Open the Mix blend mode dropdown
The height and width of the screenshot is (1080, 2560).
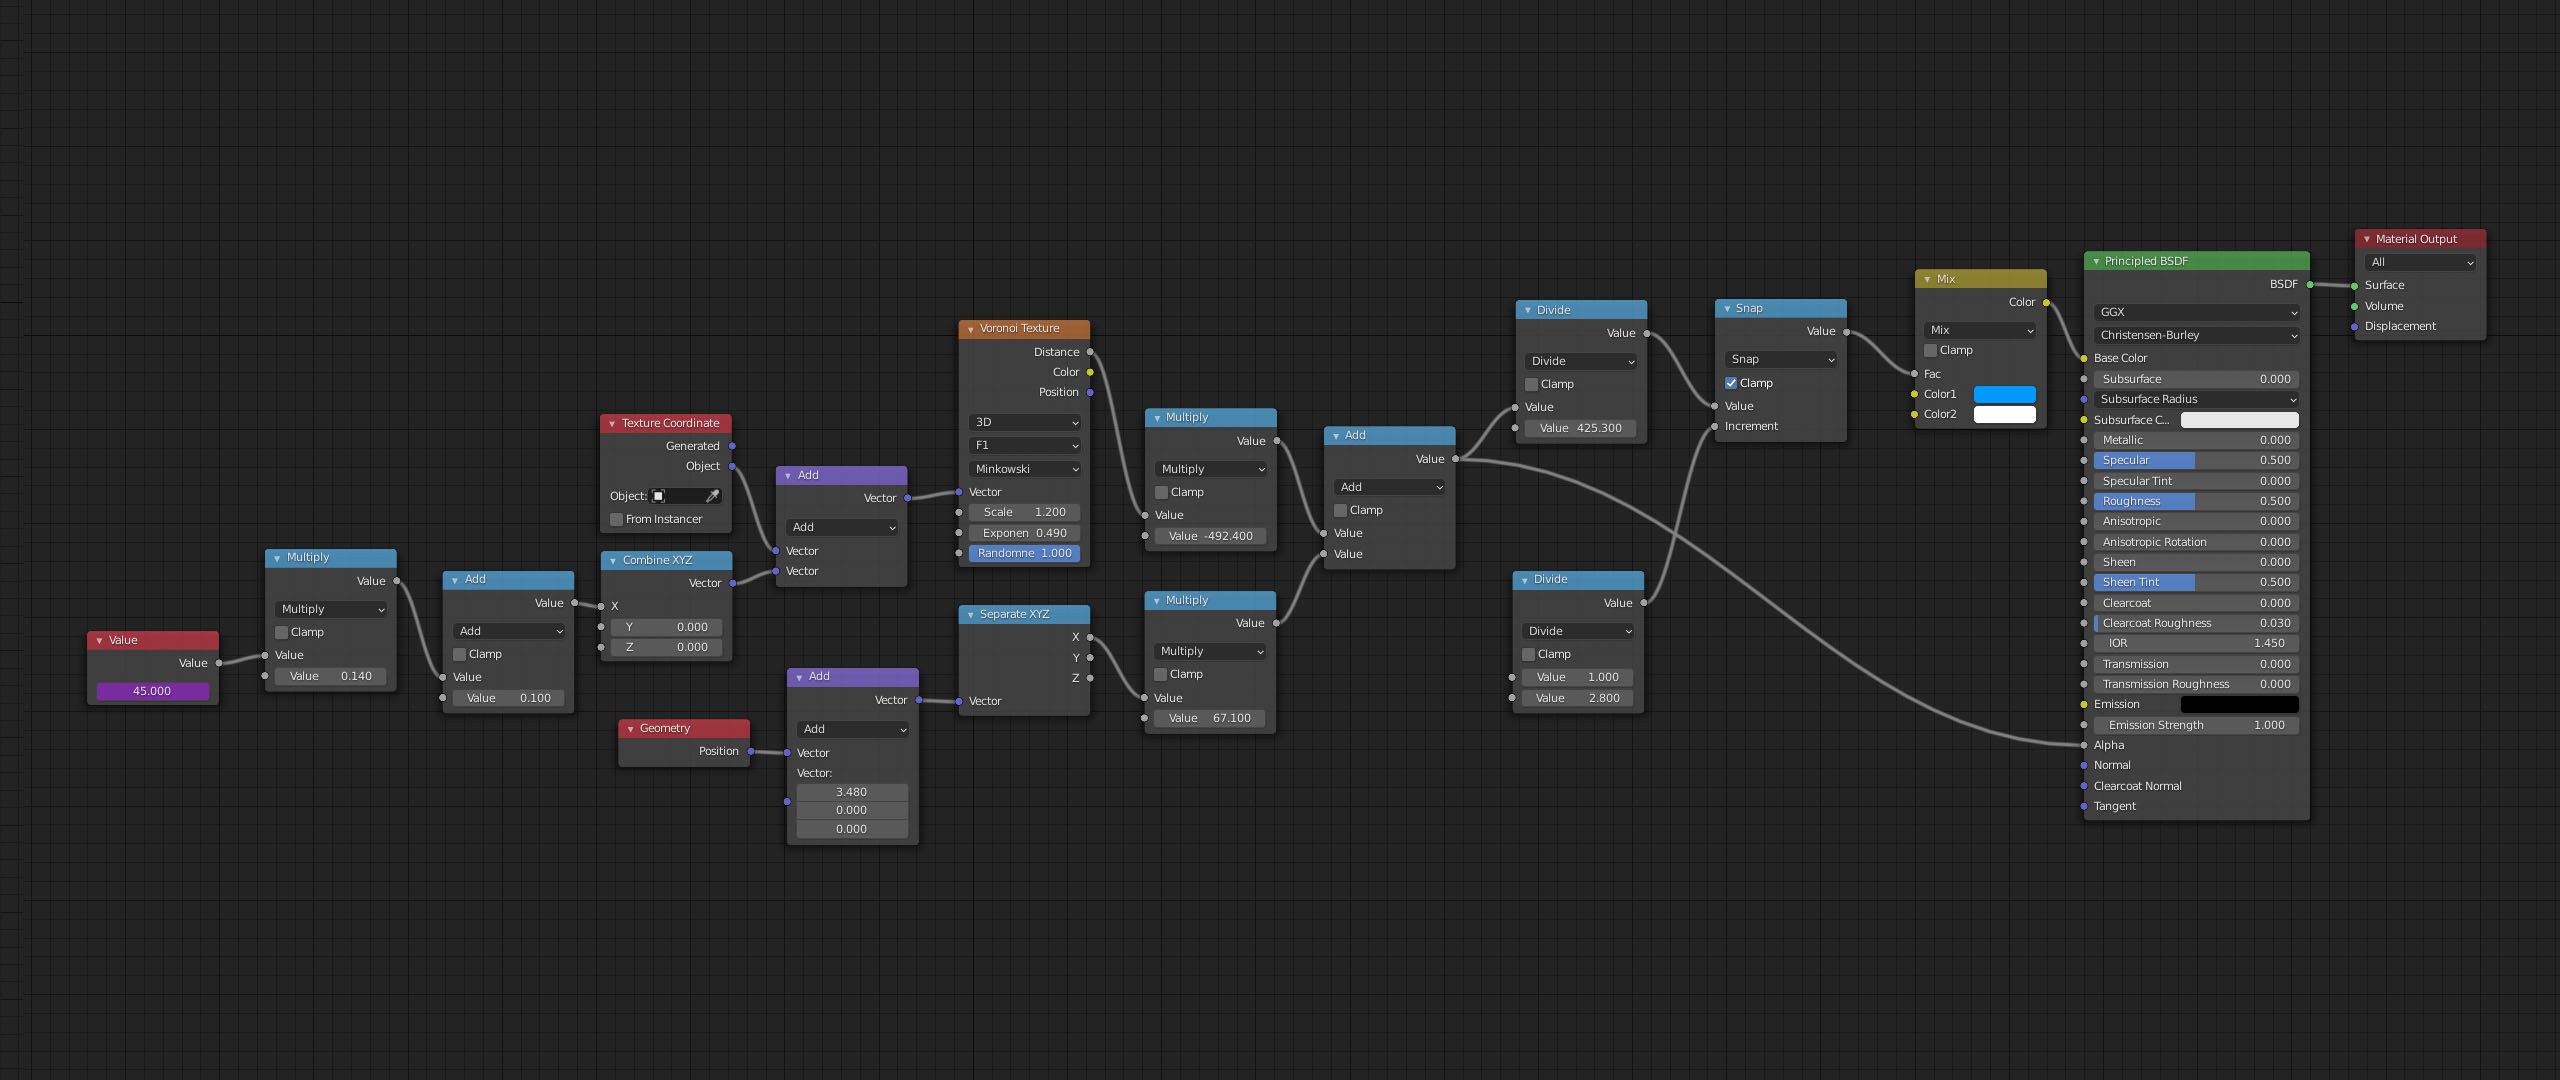tap(1980, 330)
